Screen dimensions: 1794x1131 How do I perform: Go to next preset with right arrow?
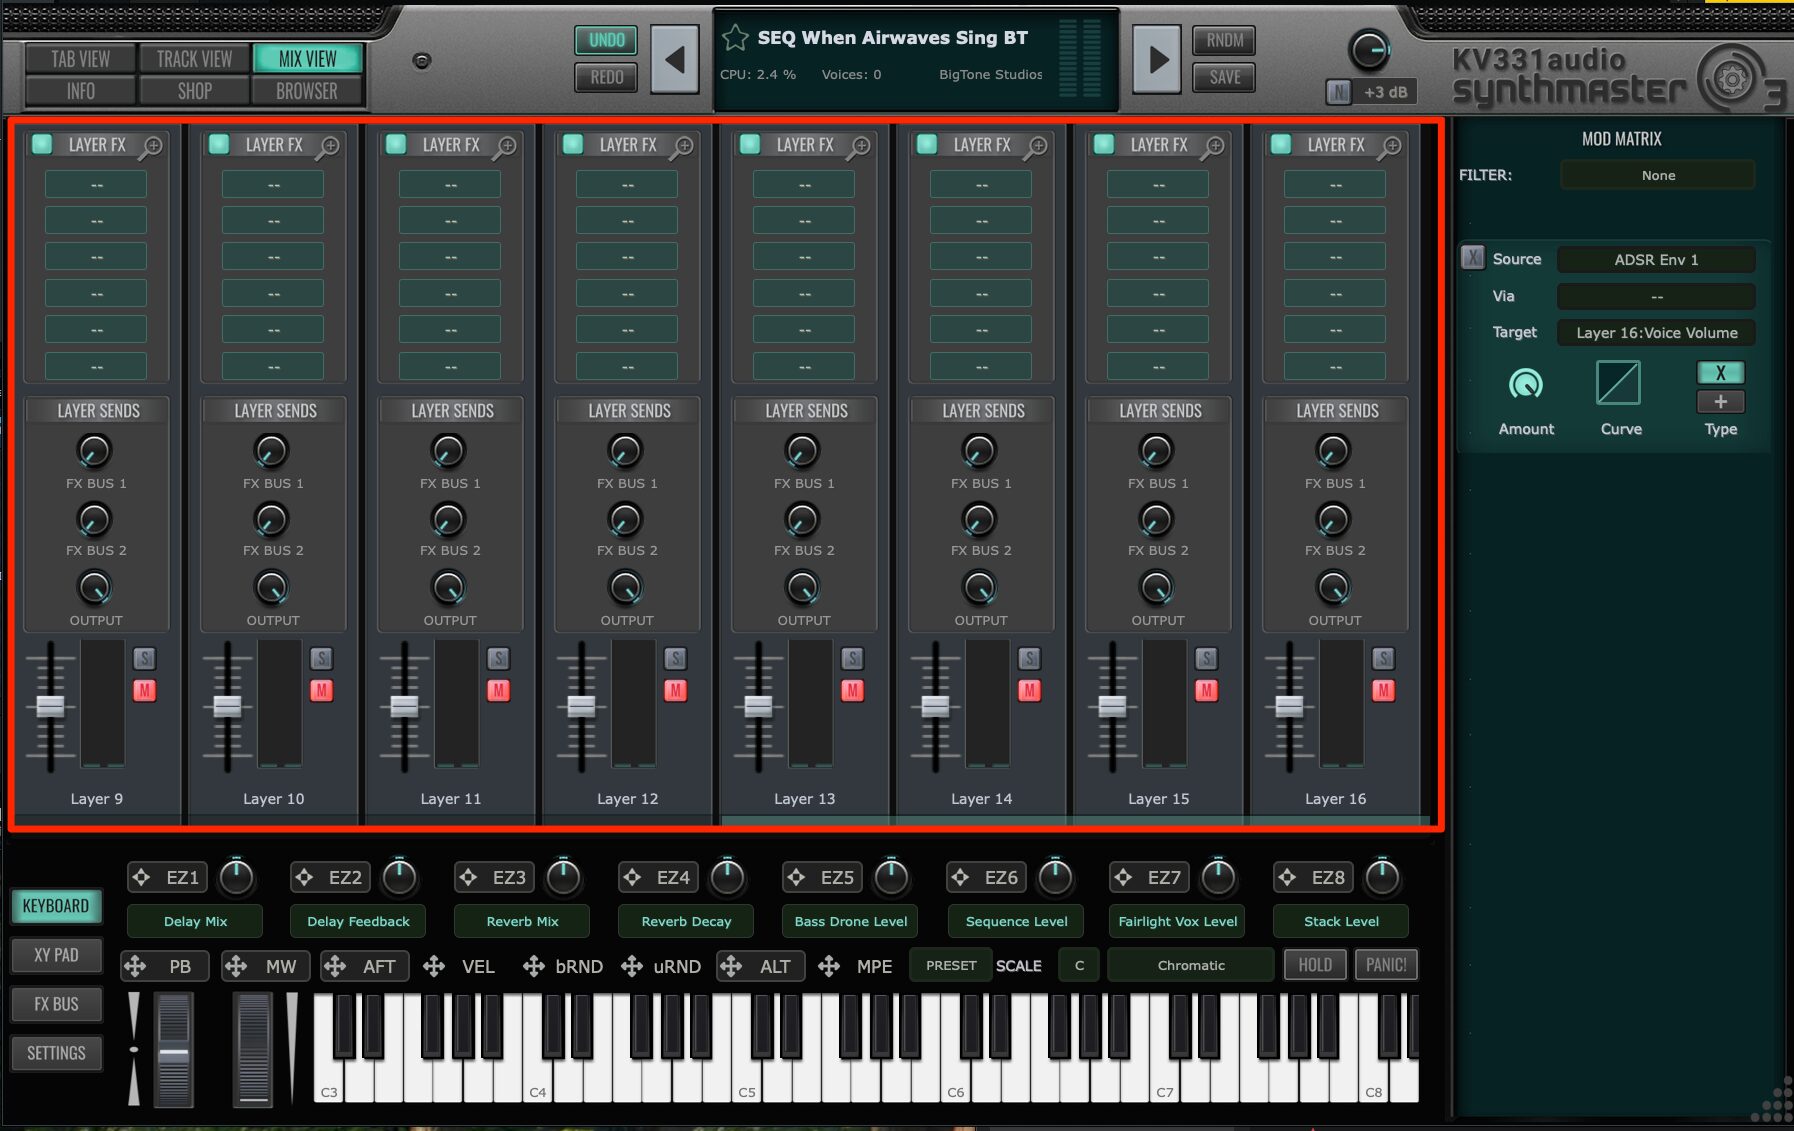click(1157, 60)
